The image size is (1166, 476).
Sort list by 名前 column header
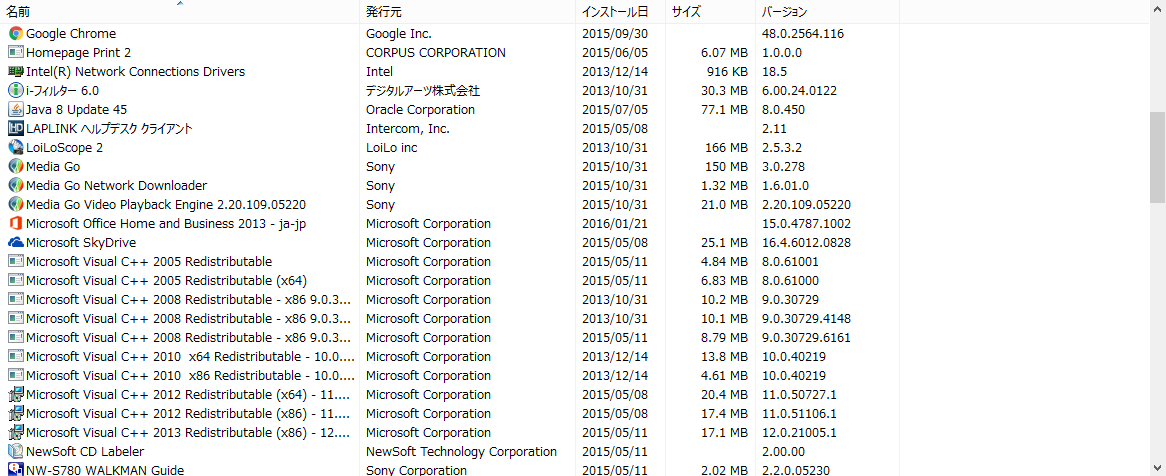tap(20, 12)
